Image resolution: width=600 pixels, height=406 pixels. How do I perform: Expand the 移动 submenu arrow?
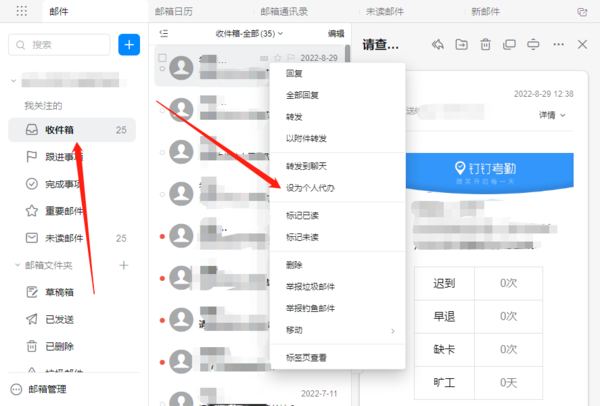(393, 331)
